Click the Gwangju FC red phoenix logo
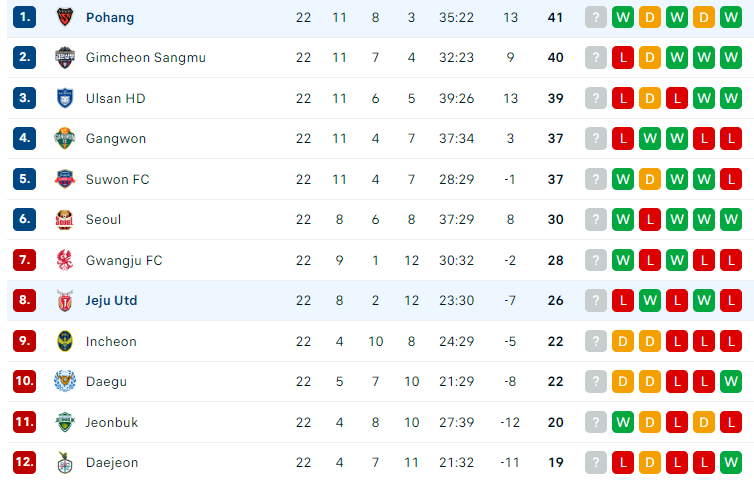The height and width of the screenshot is (481, 754). (x=65, y=260)
